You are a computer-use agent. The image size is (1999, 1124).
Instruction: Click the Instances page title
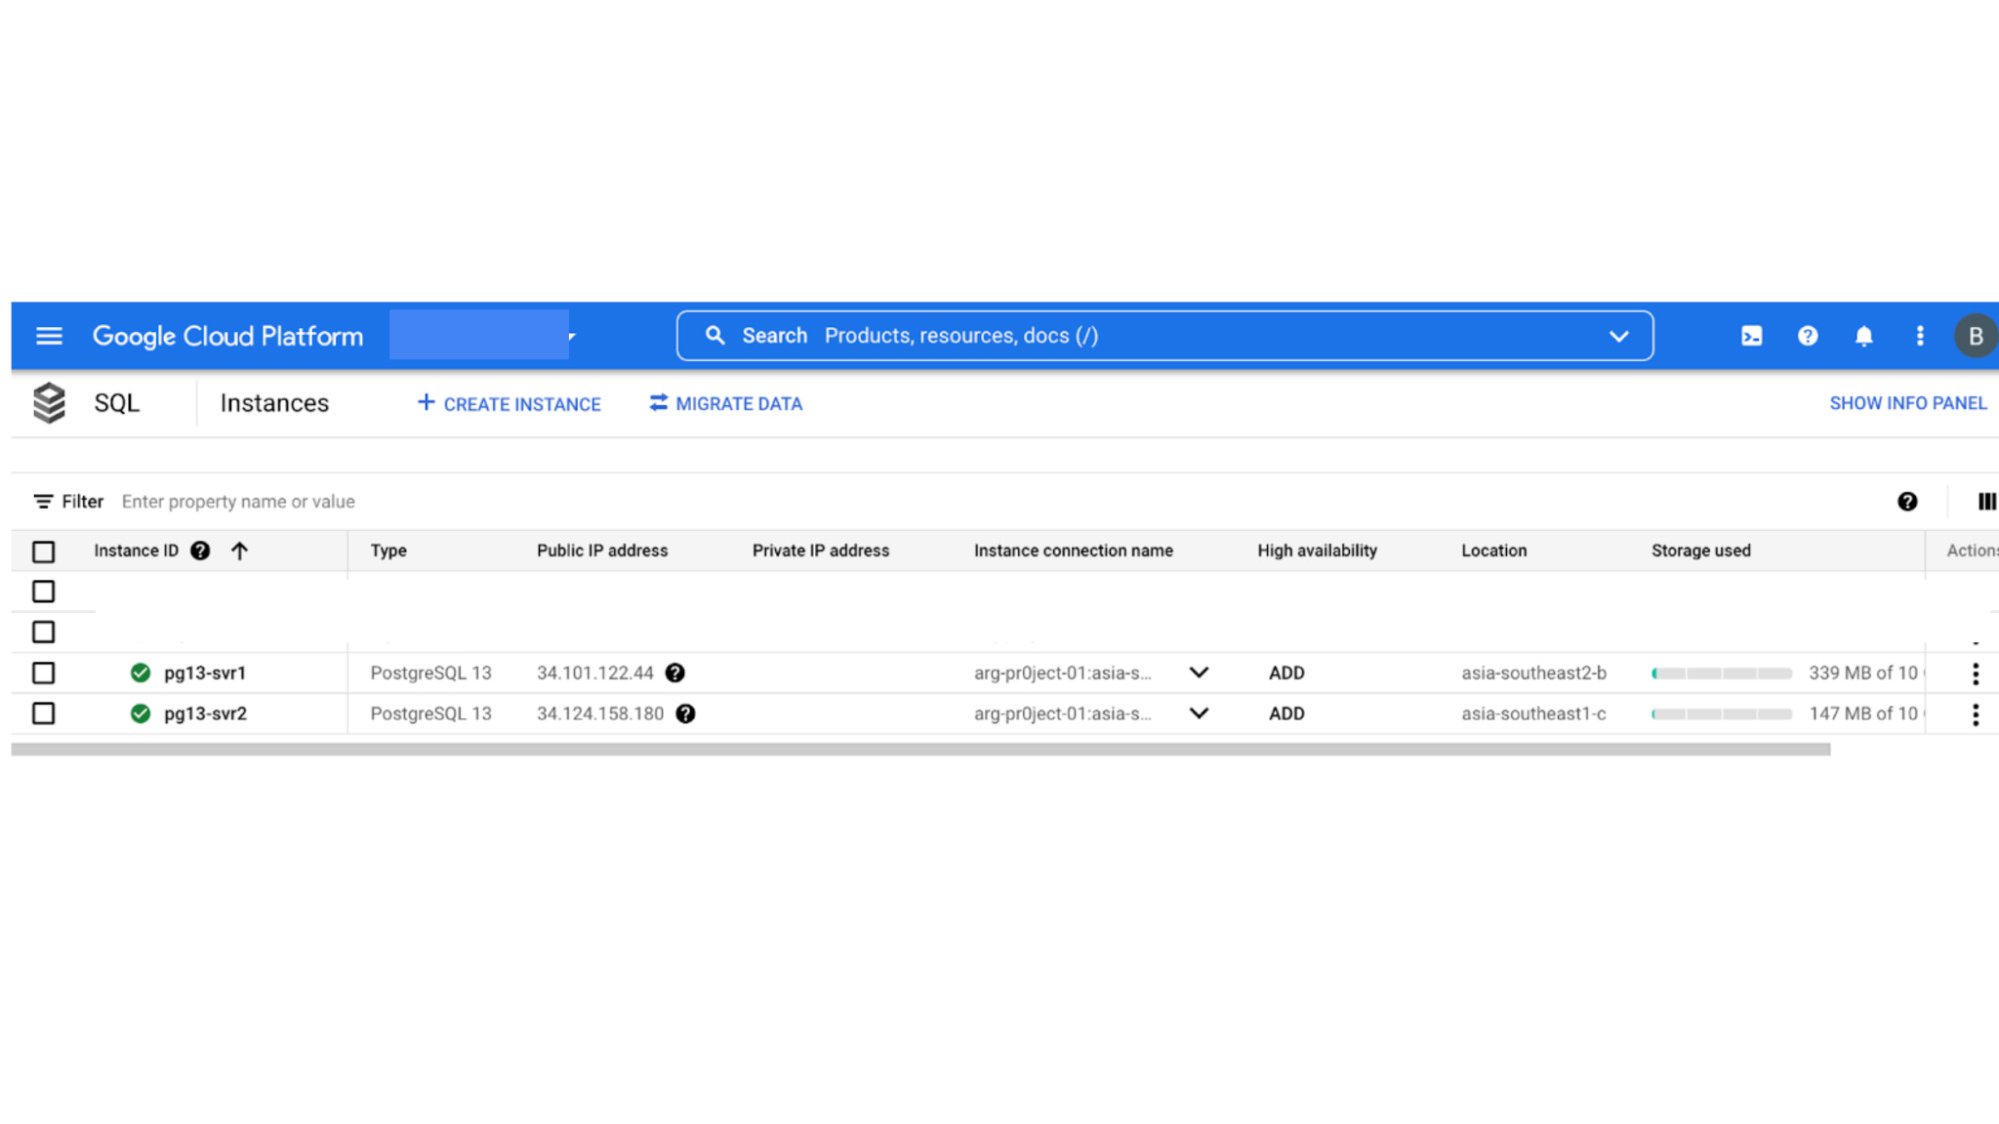274,403
